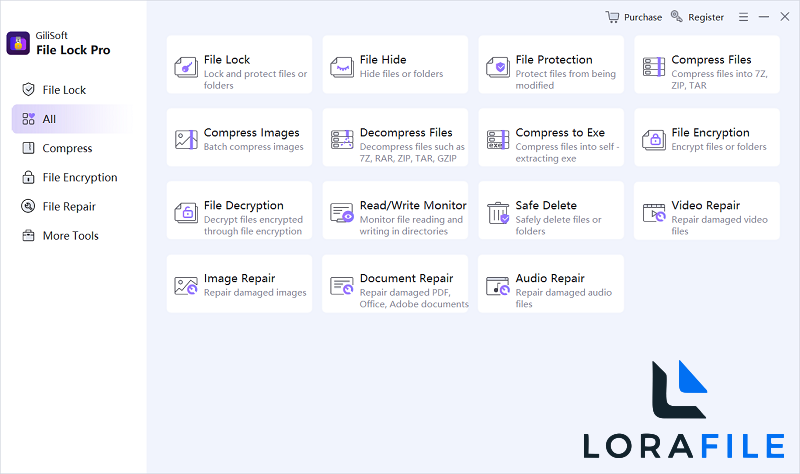The height and width of the screenshot is (474, 800).
Task: Click the Register link
Action: (x=706, y=17)
